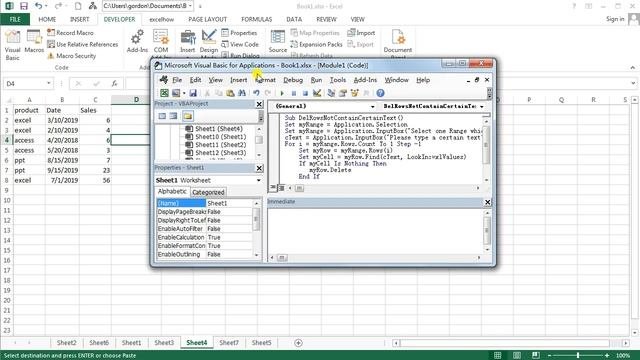Screen dimensions: 640x360
Task: Click View Object icon in Project pane
Action: tap(173, 116)
